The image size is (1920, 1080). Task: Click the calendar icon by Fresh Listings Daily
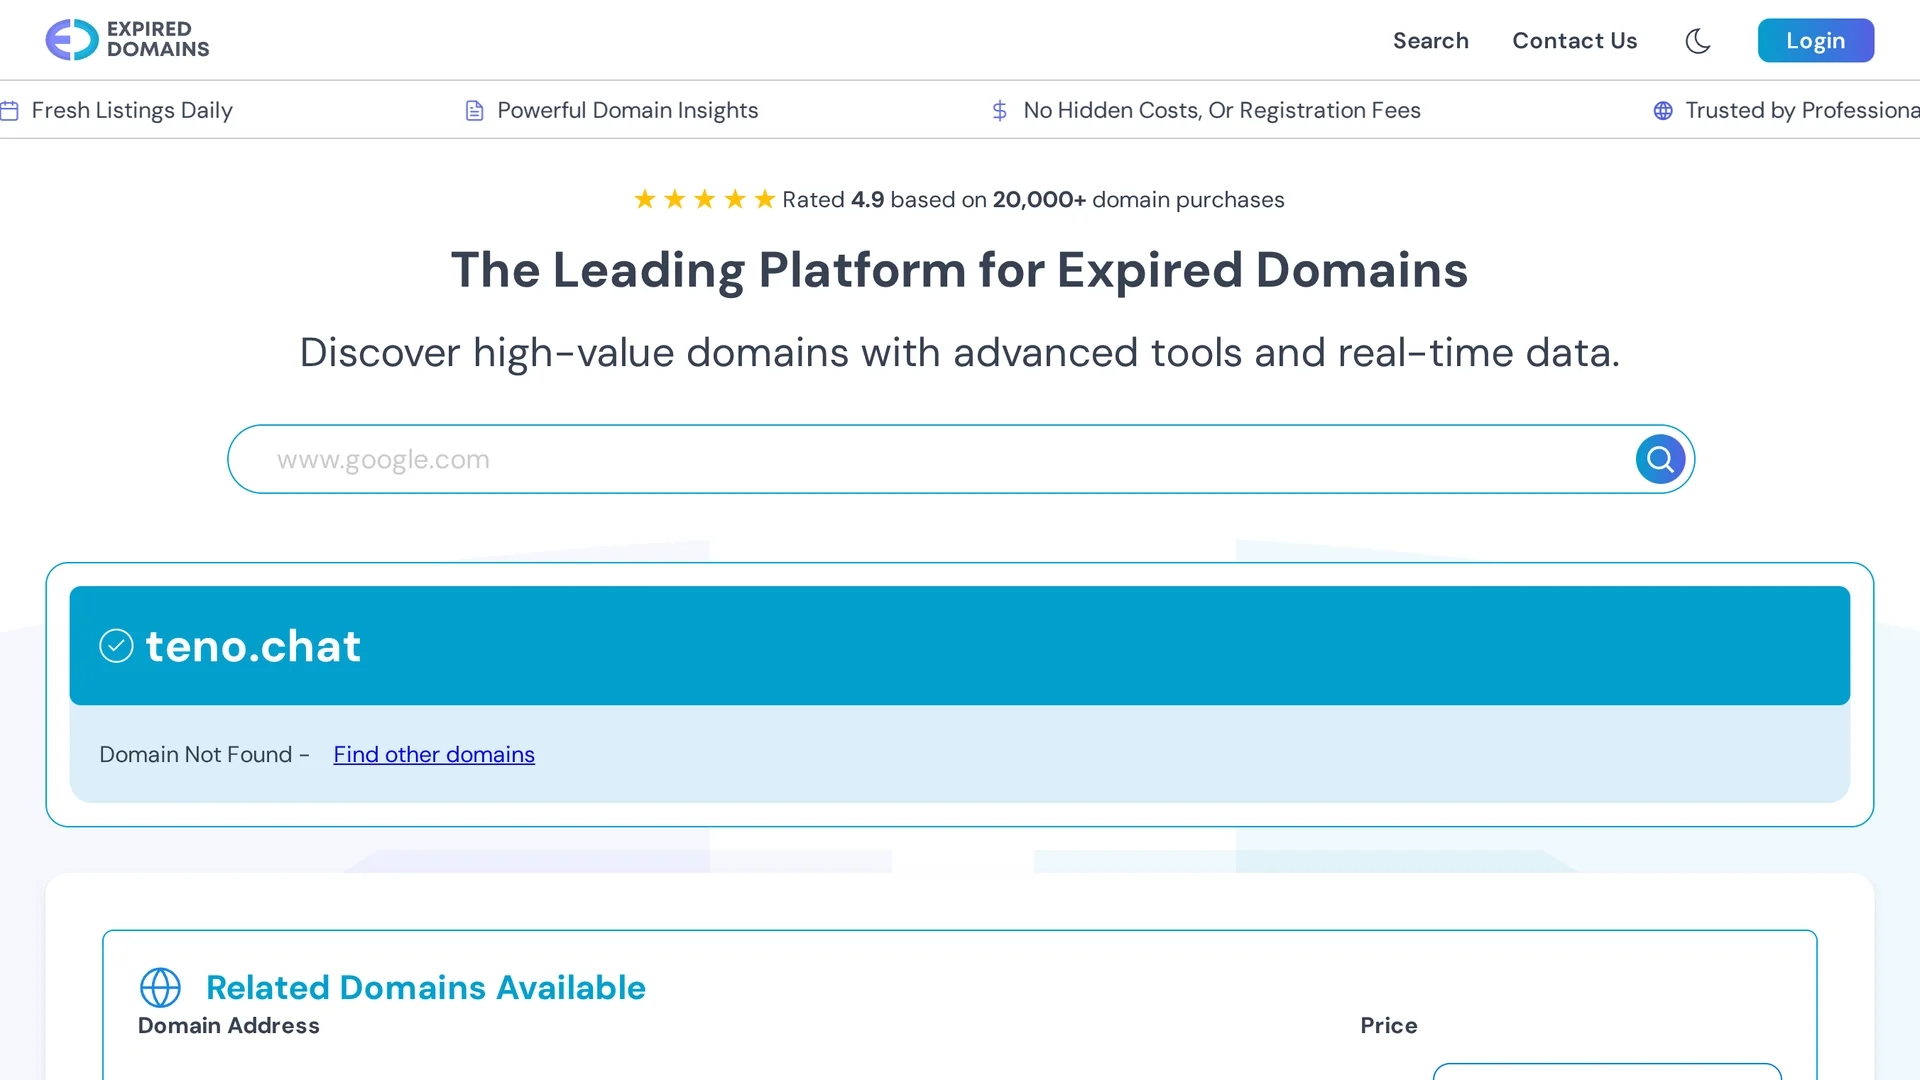pos(10,111)
